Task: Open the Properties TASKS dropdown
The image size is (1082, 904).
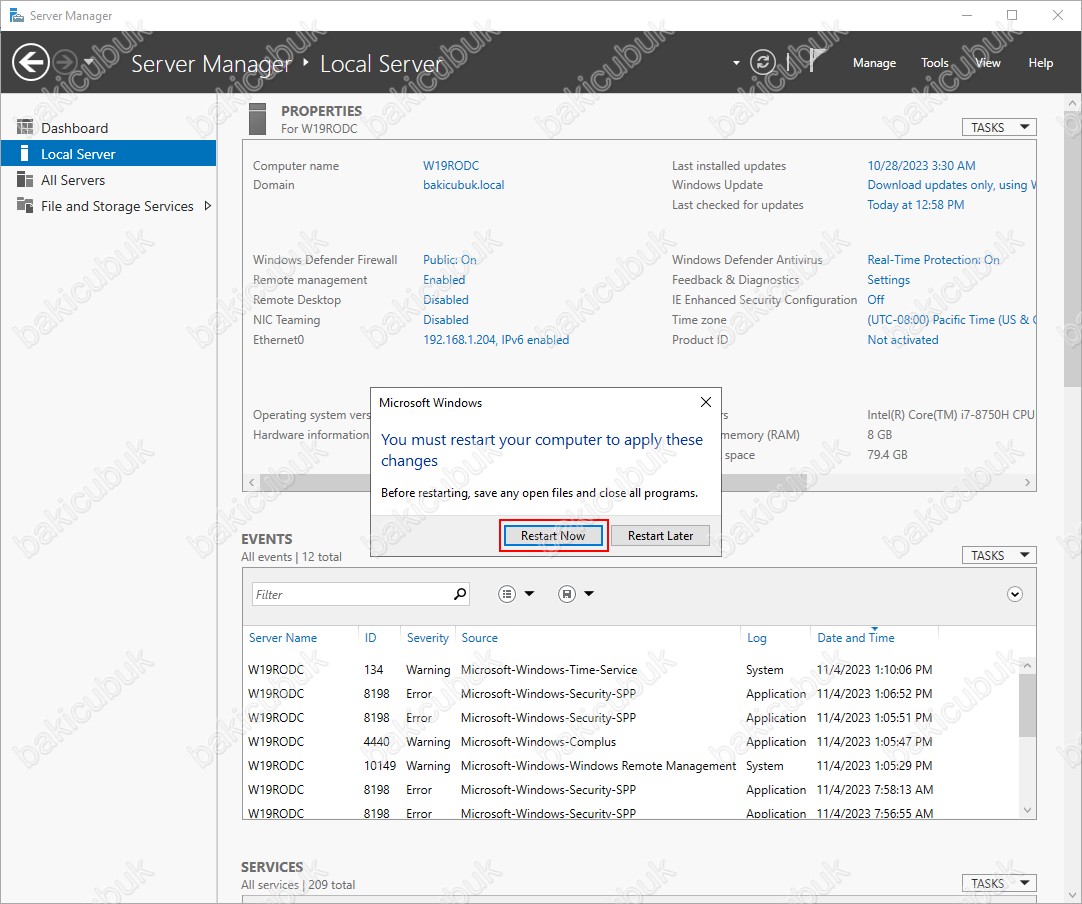Action: click(x=999, y=127)
